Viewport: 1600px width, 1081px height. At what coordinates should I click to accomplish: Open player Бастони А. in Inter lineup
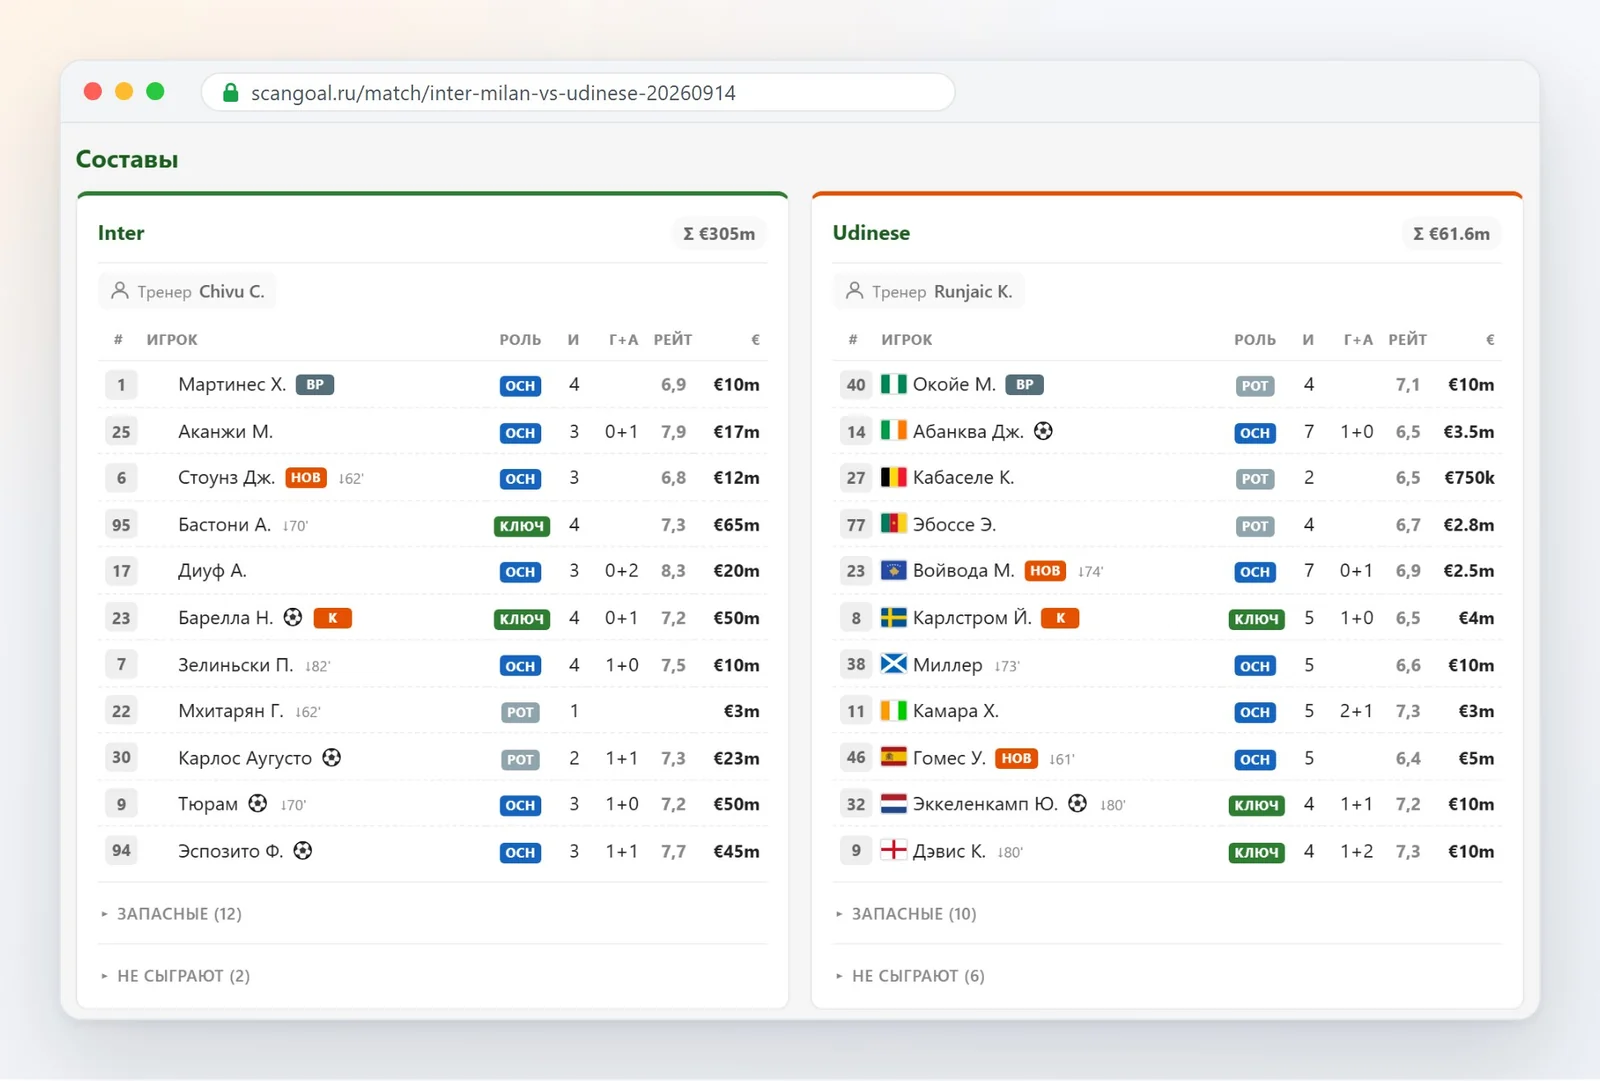coord(224,524)
